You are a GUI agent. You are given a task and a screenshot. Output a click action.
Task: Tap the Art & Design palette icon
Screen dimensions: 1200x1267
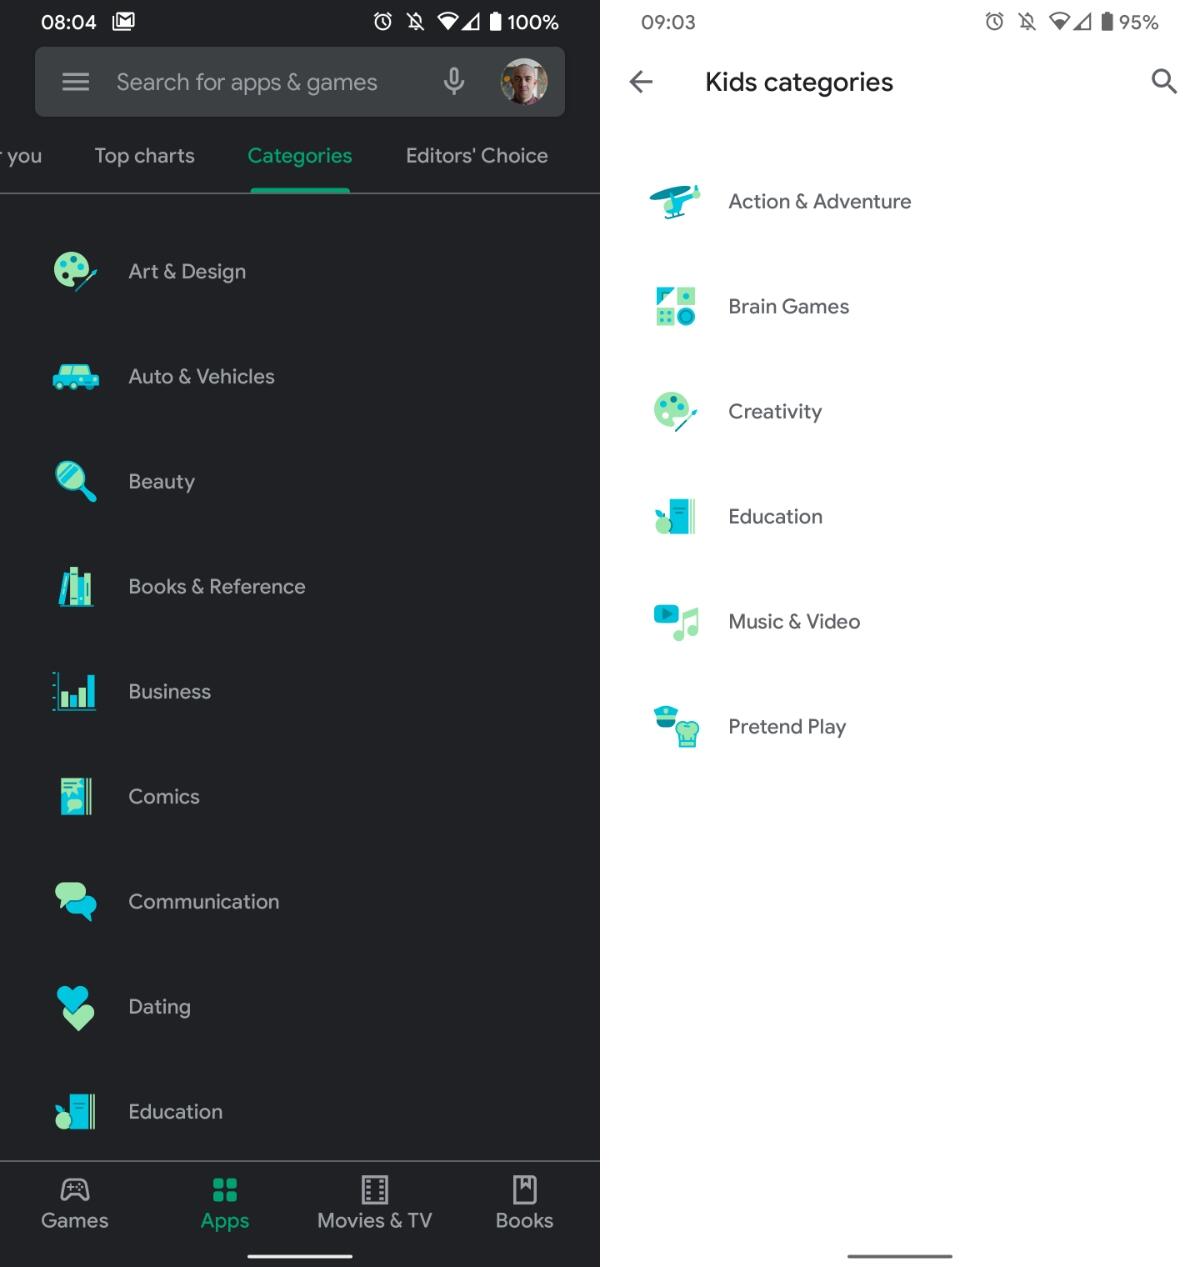click(75, 272)
